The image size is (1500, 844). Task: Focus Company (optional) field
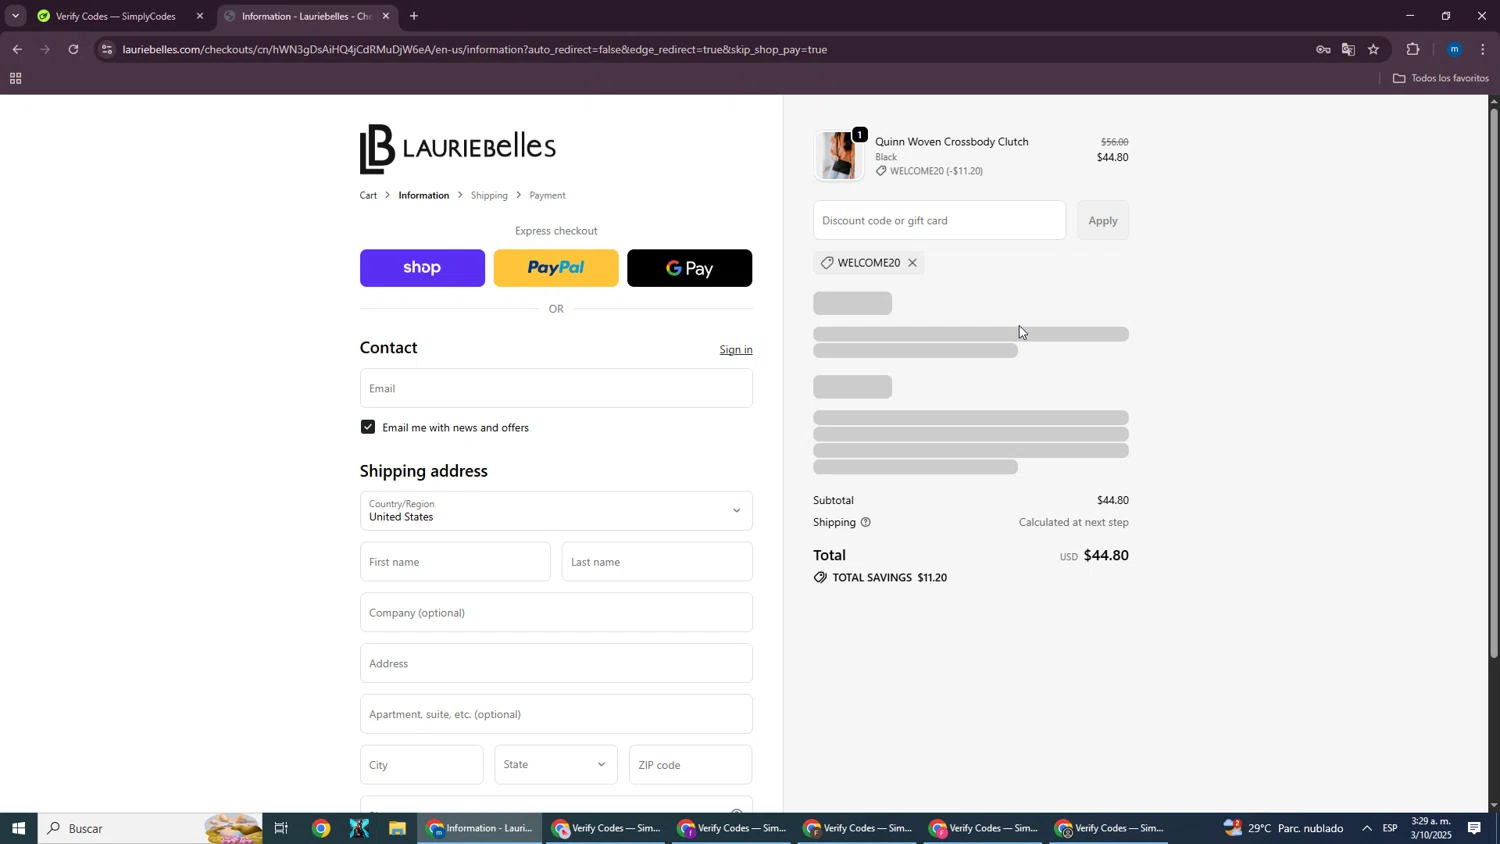556,613
